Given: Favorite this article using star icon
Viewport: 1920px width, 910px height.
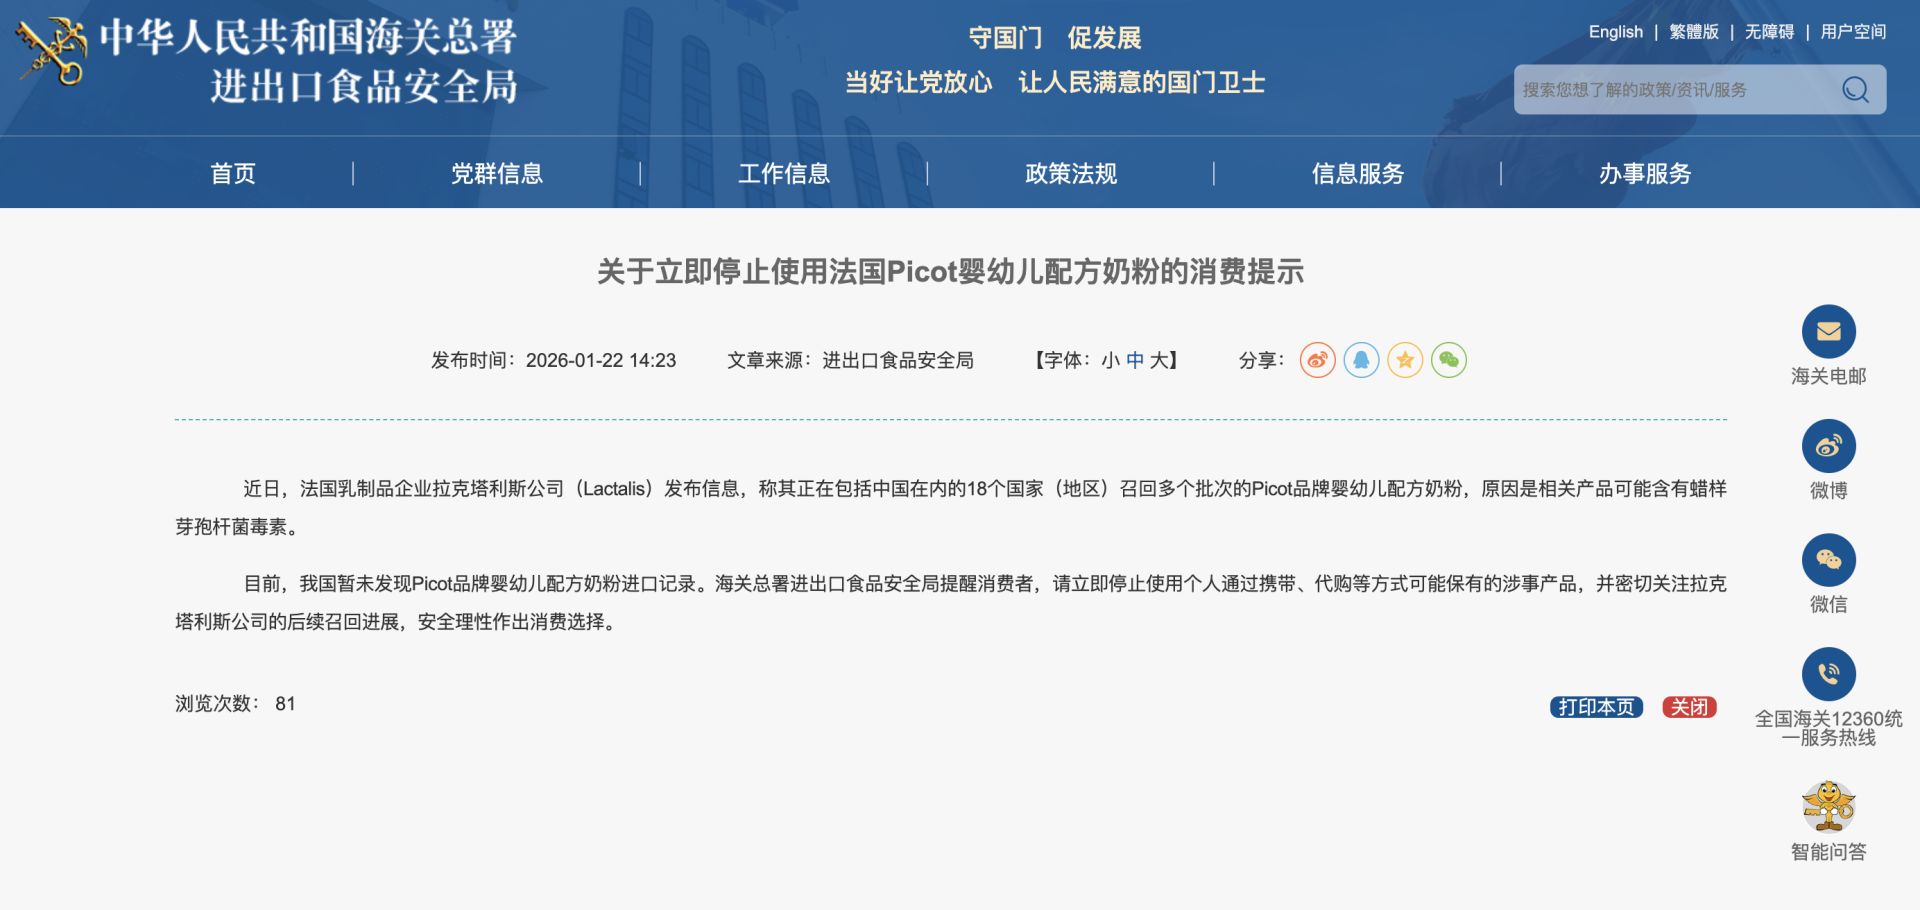Looking at the screenshot, I should click(x=1404, y=360).
